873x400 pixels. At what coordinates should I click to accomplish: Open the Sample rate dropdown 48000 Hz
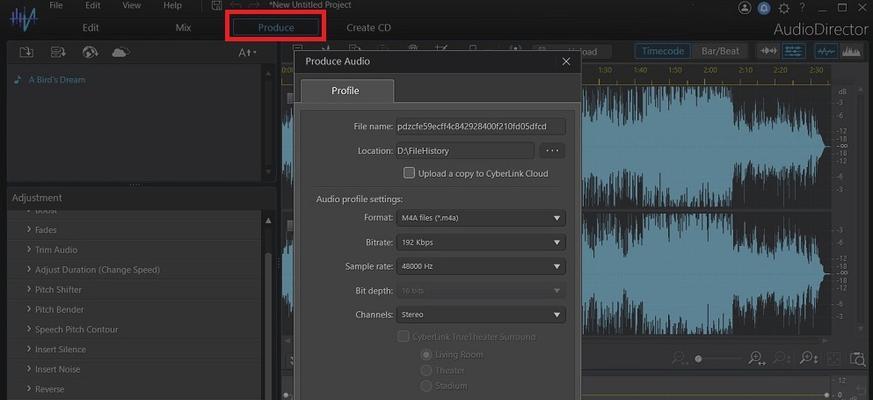coord(480,266)
